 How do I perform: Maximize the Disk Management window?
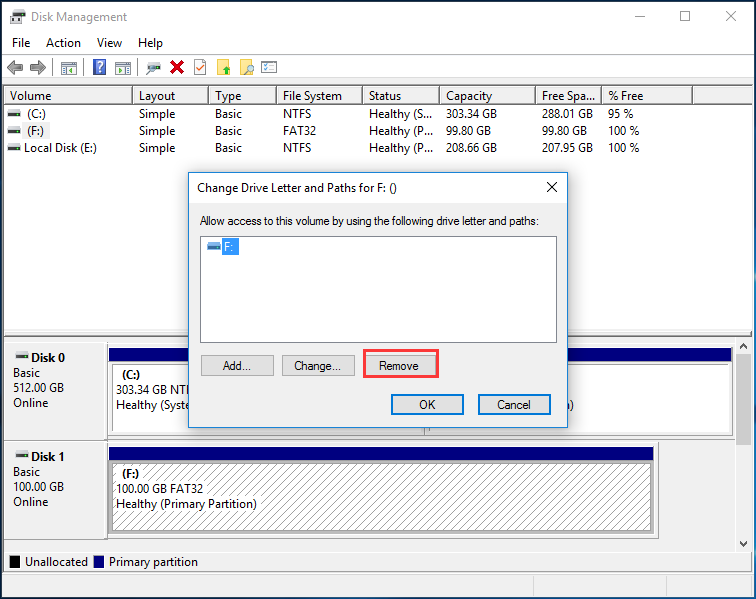coord(685,16)
